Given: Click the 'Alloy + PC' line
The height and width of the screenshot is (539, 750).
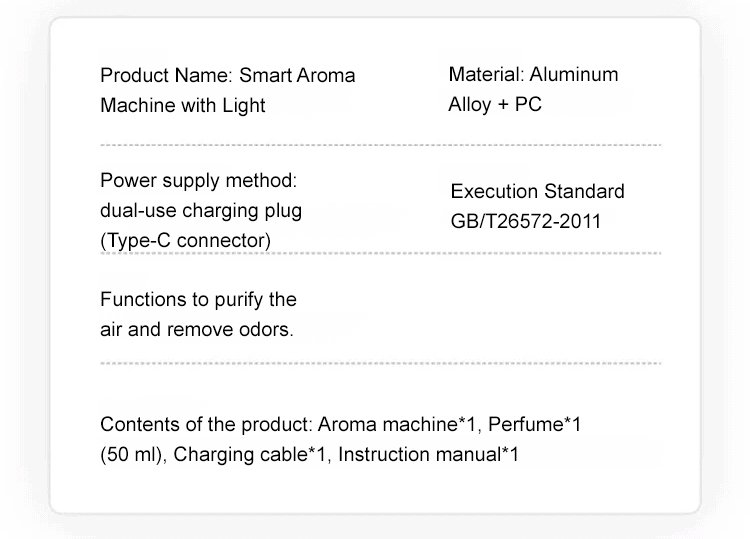Looking at the screenshot, I should pos(495,104).
